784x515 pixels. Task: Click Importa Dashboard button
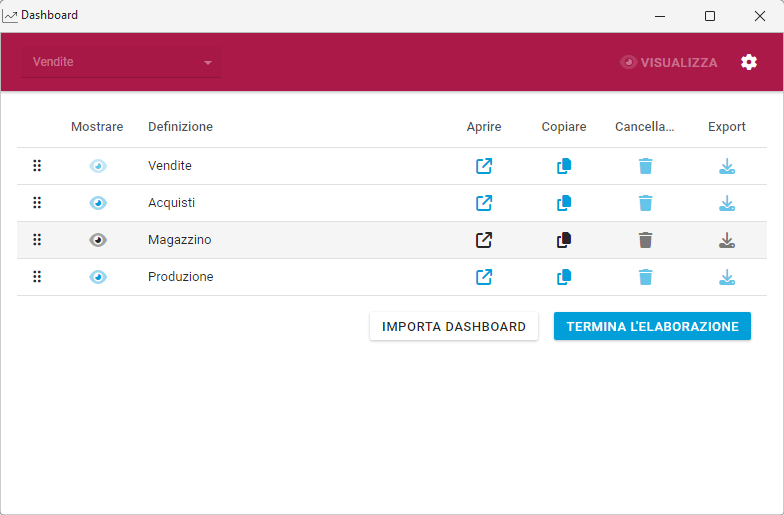coord(454,327)
